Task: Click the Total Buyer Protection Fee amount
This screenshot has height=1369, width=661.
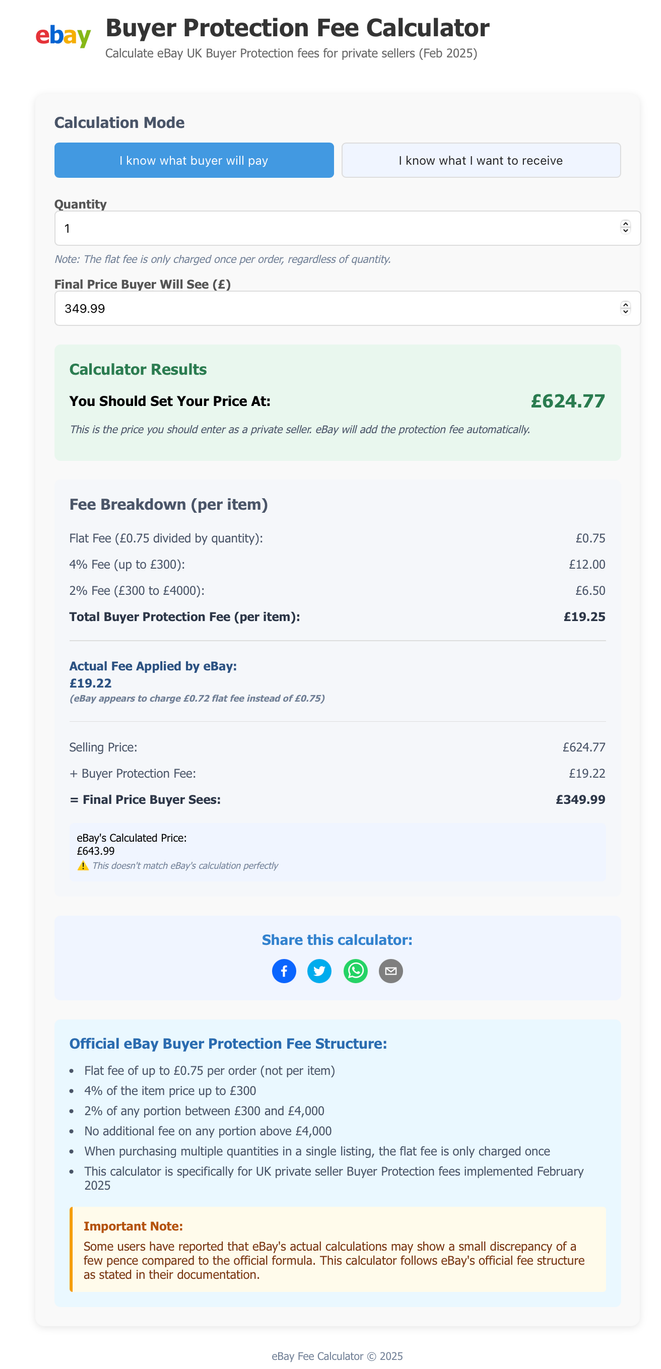Action: click(584, 617)
